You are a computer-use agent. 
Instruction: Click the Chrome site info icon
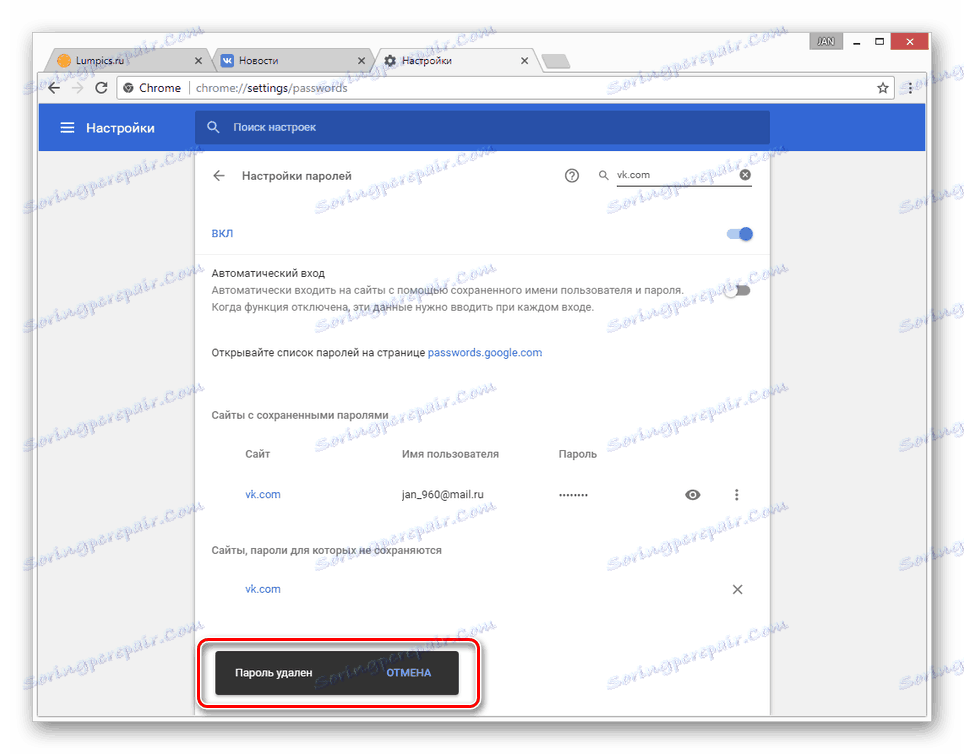pos(128,88)
